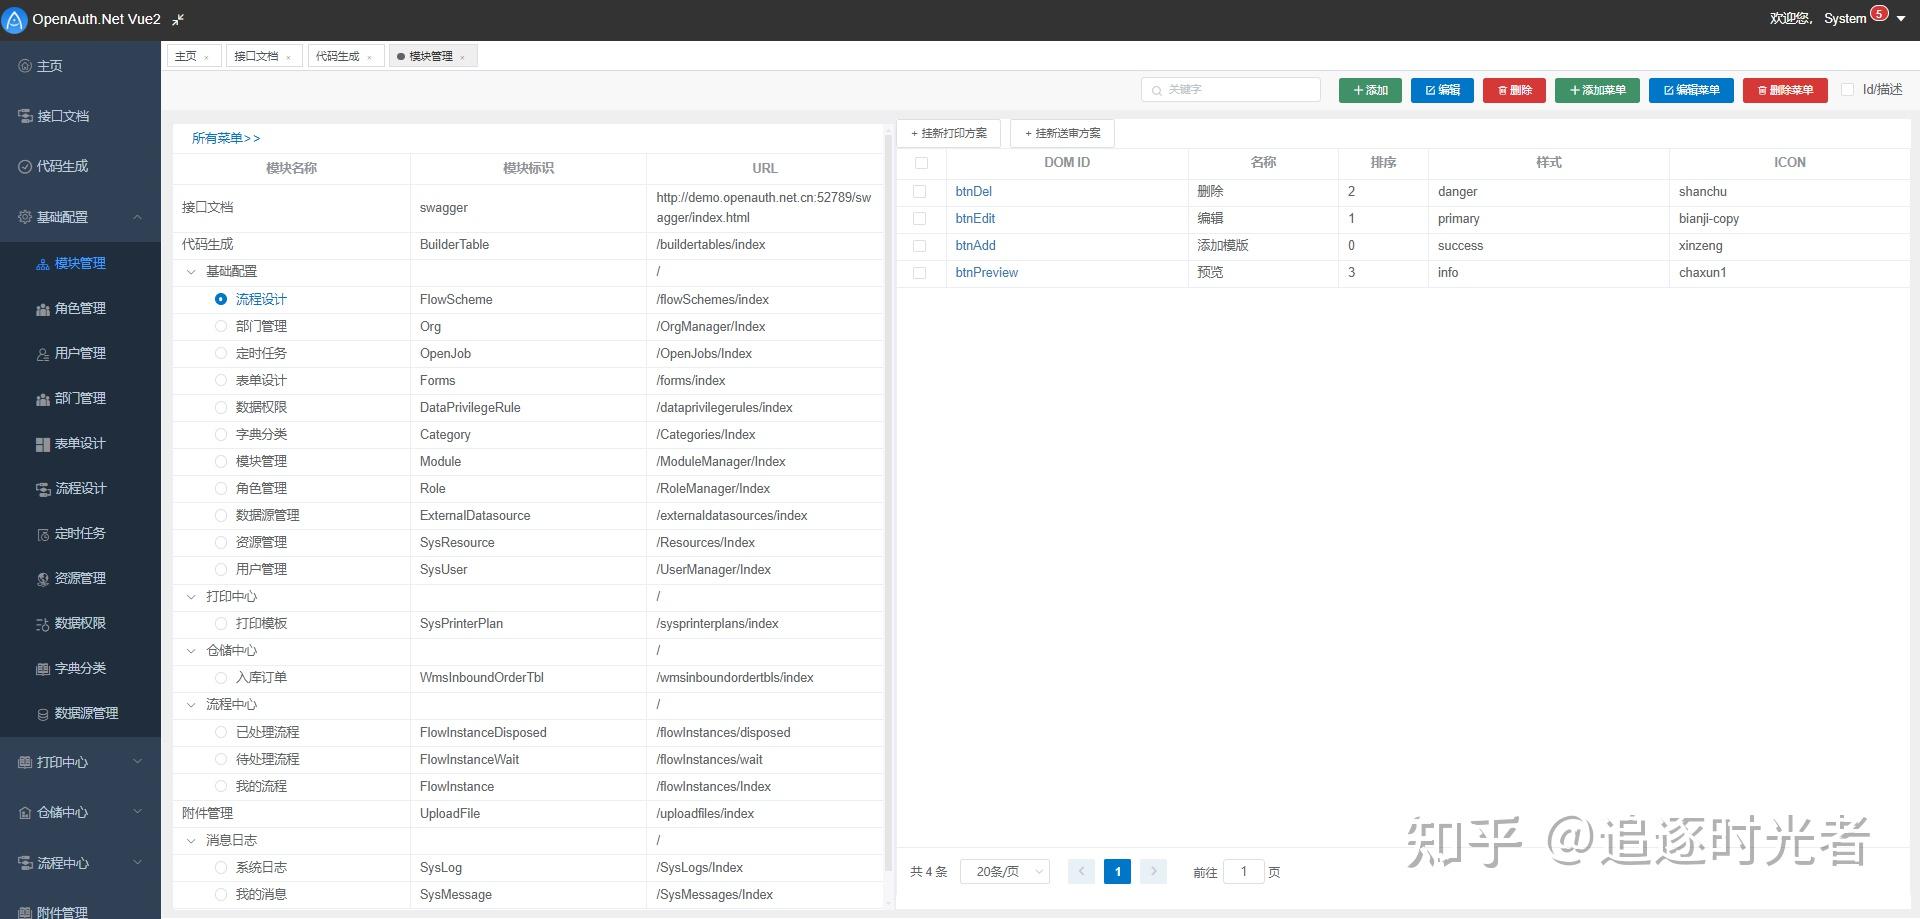This screenshot has width=1920, height=919.
Task: Select the 部门管理 radio button in the module tree
Action: pyautogui.click(x=221, y=326)
